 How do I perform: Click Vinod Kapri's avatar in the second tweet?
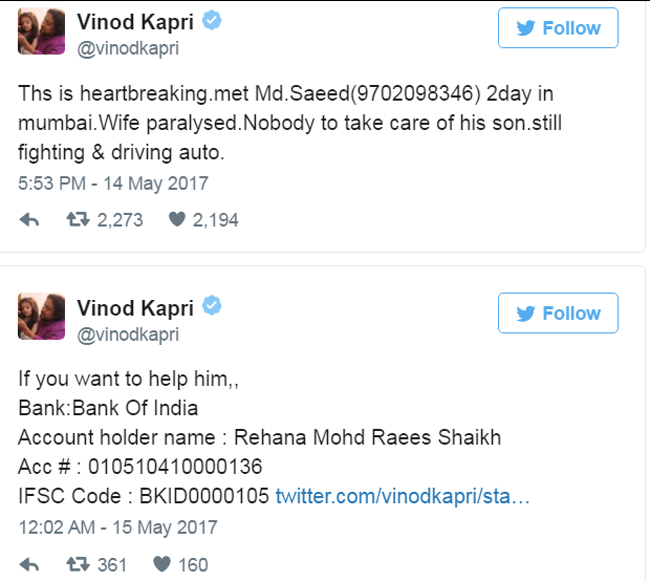[x=41, y=316]
